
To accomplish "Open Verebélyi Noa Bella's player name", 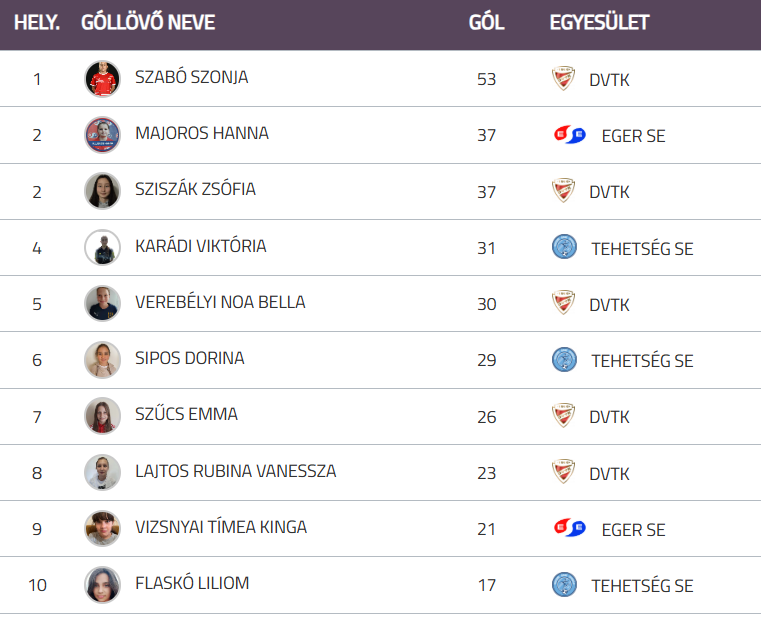I will pyautogui.click(x=220, y=302).
